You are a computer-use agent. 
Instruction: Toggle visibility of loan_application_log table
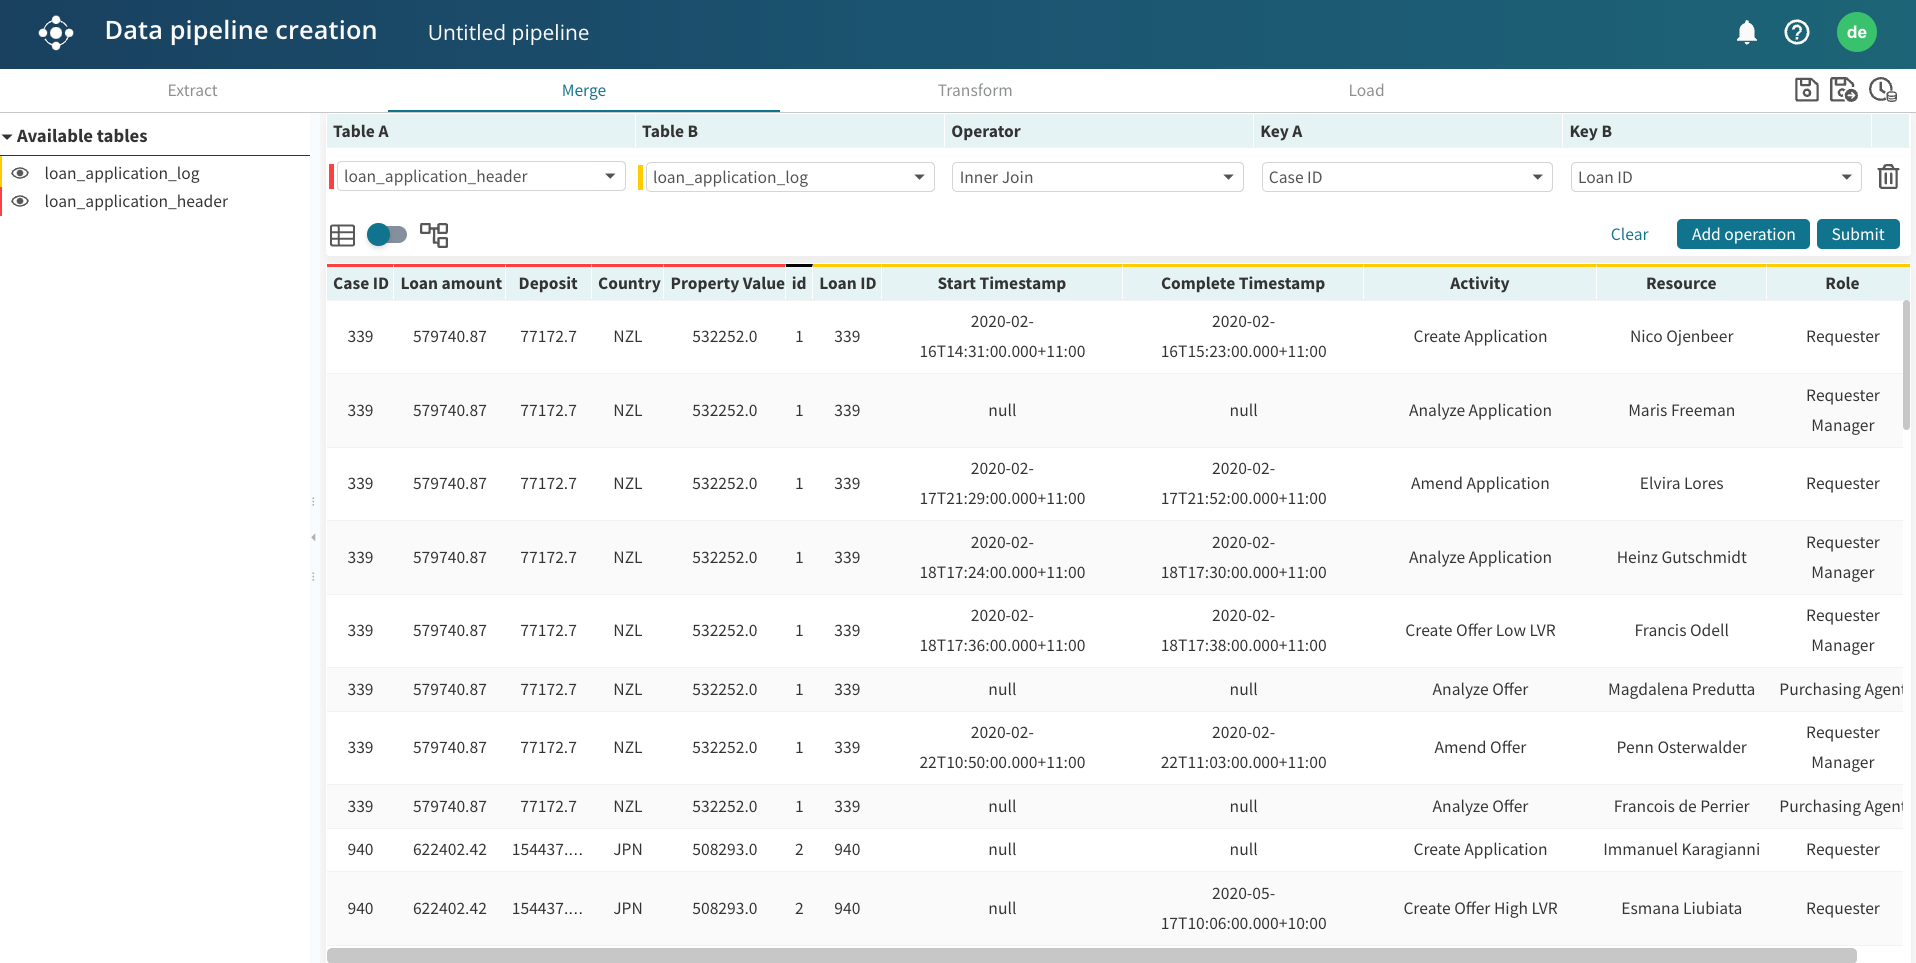point(20,173)
